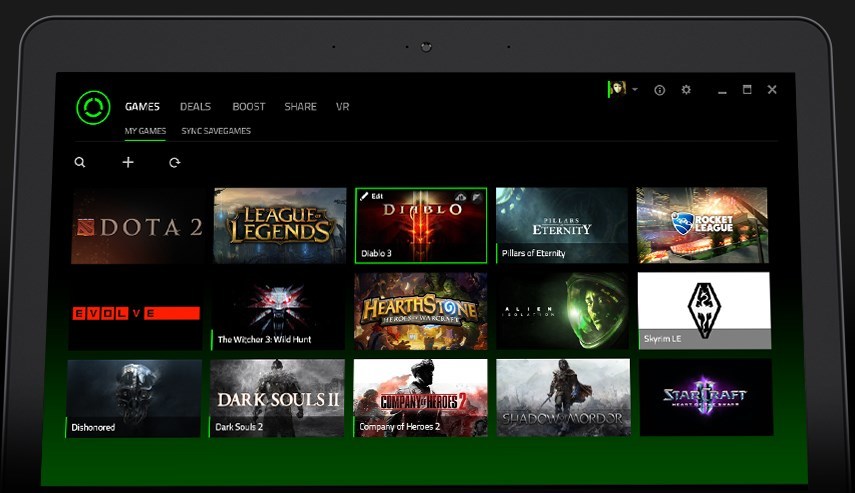Add a new game with plus icon

click(x=128, y=162)
